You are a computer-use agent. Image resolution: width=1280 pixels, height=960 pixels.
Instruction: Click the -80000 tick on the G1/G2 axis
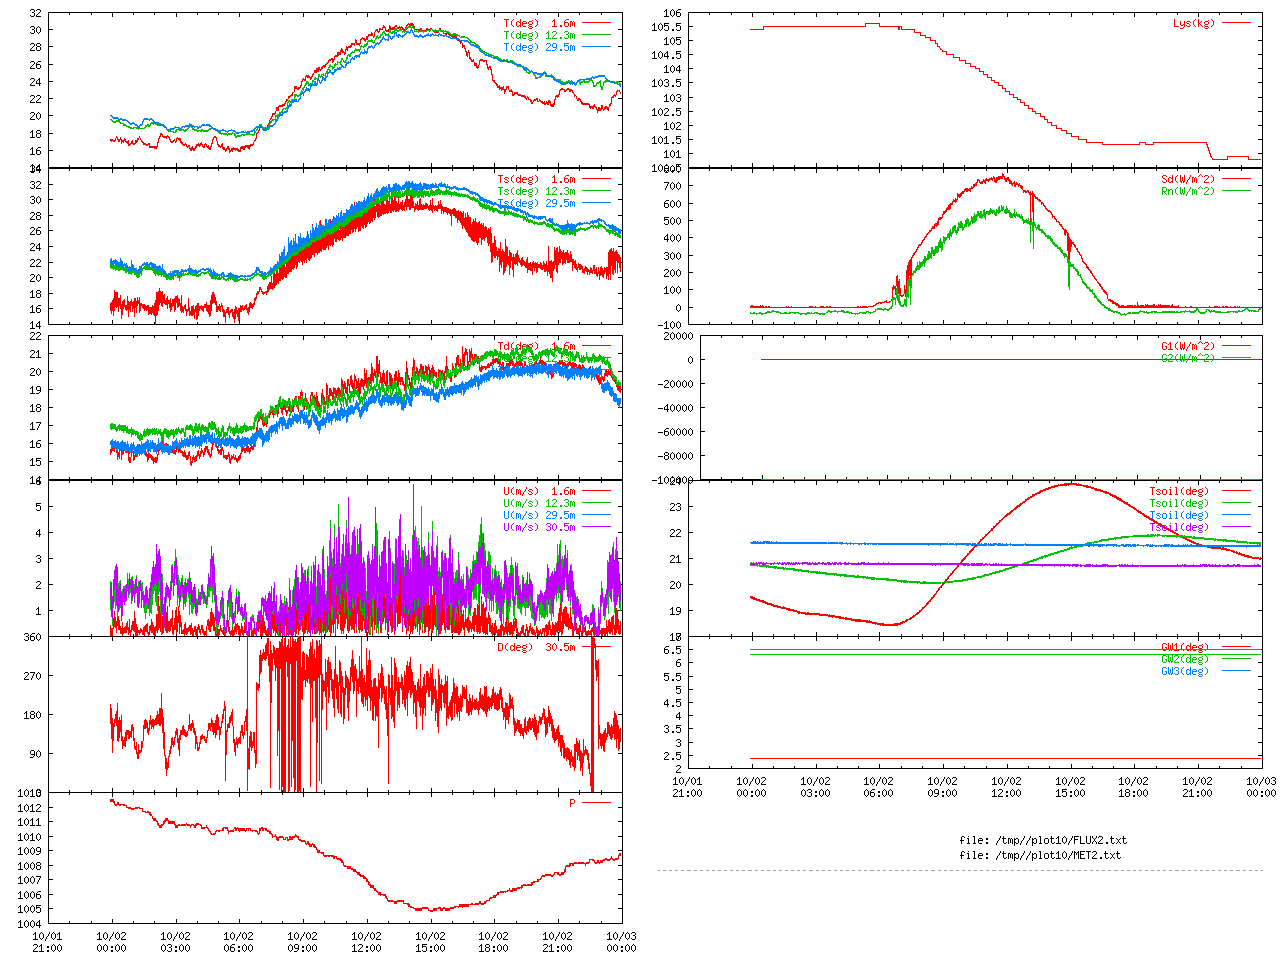point(675,456)
